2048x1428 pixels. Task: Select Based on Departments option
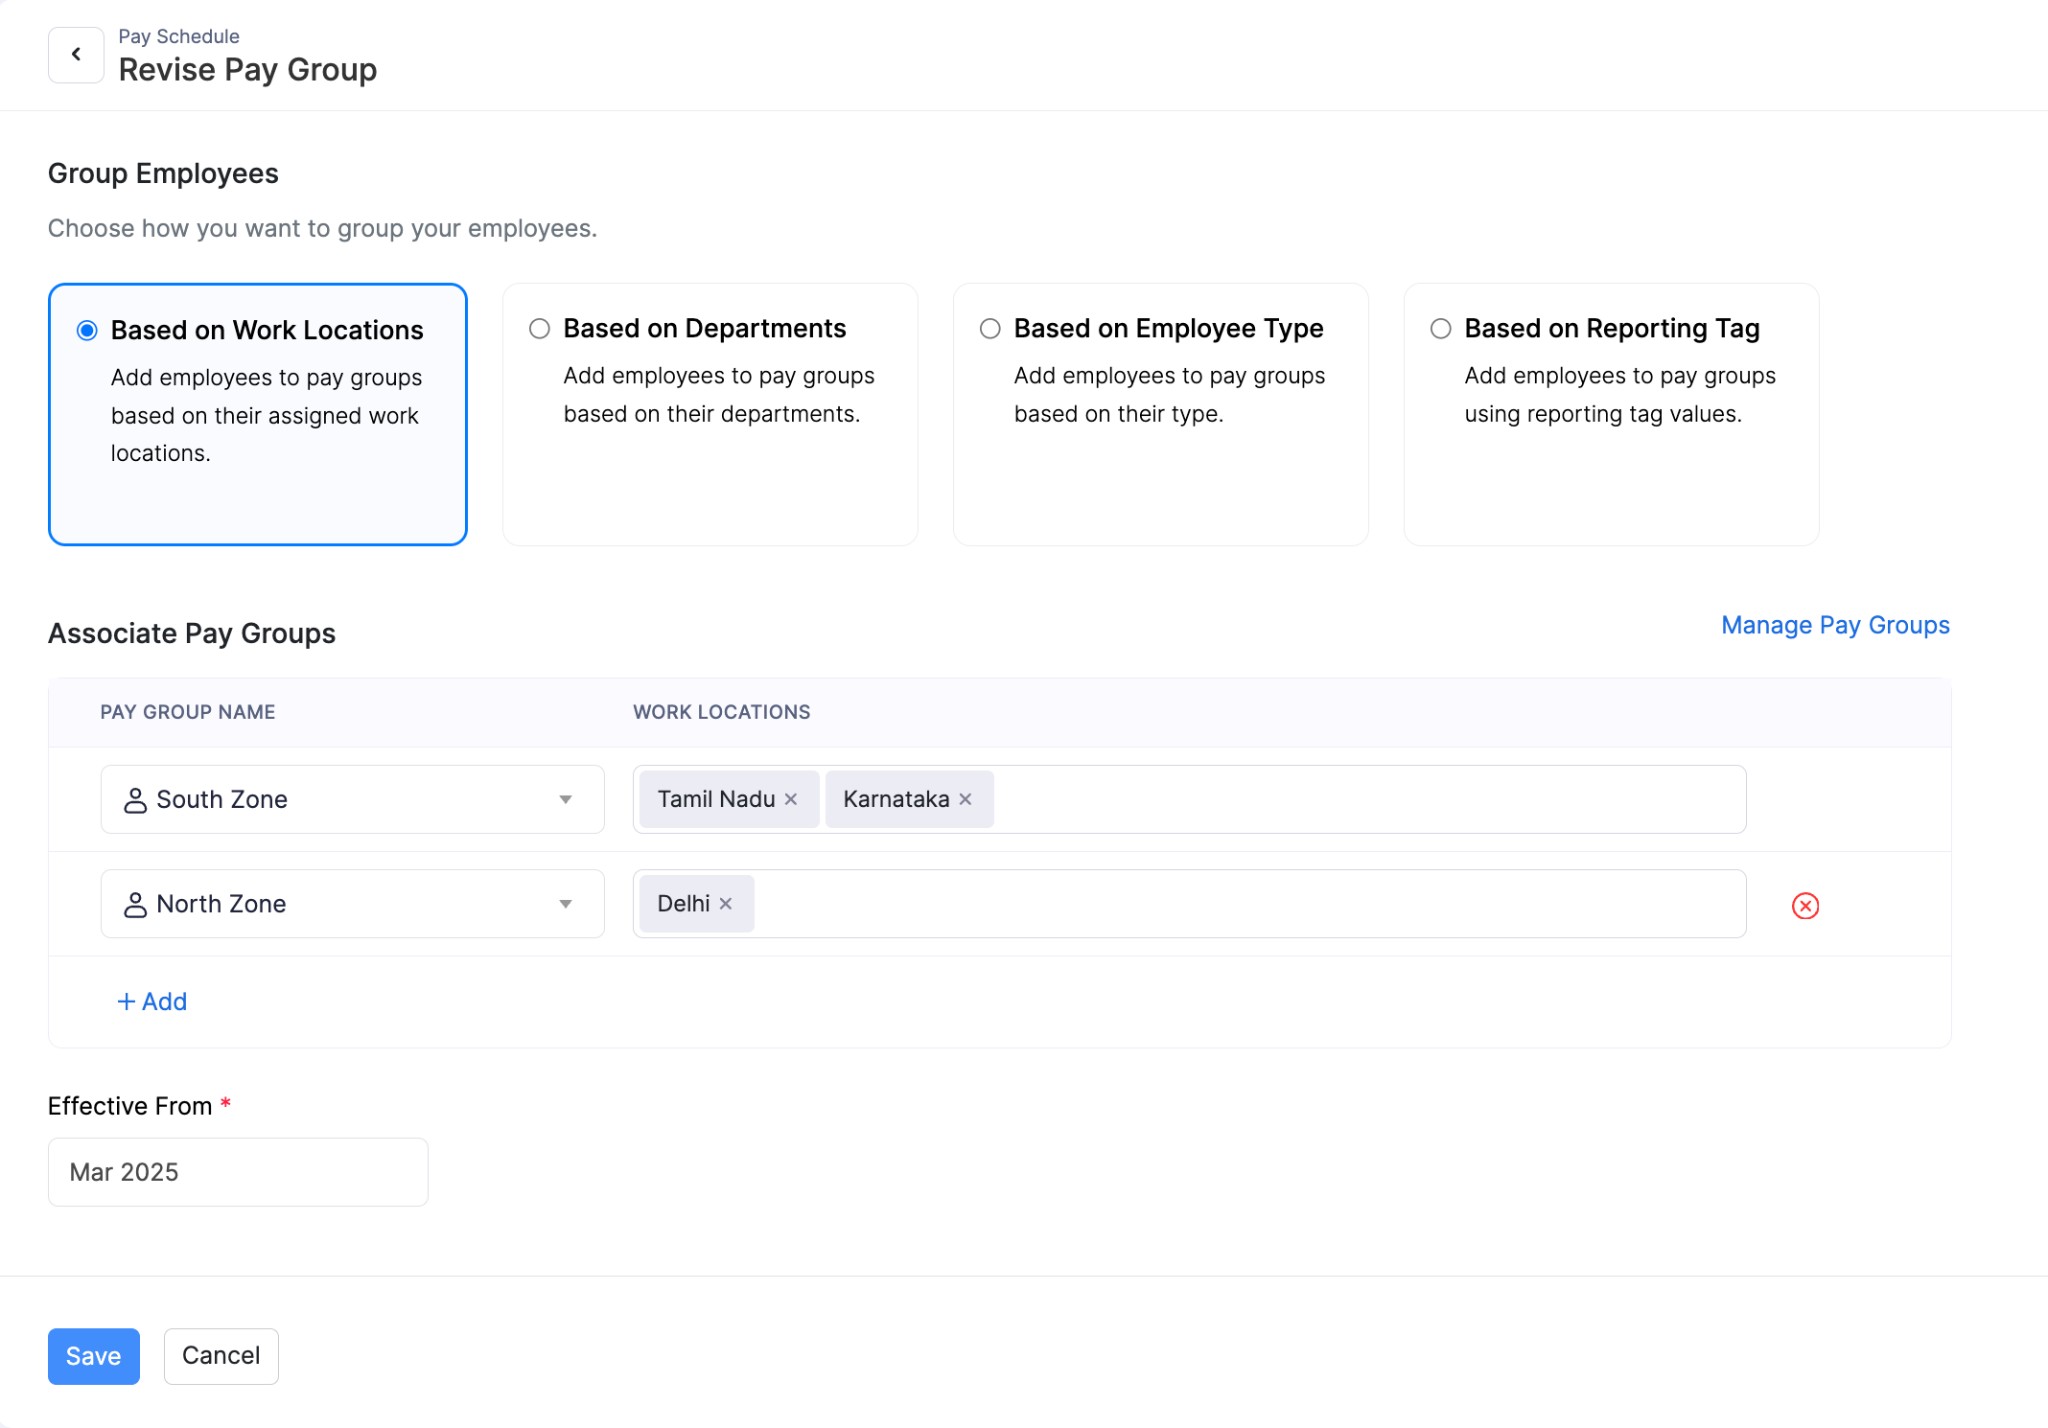tap(540, 329)
